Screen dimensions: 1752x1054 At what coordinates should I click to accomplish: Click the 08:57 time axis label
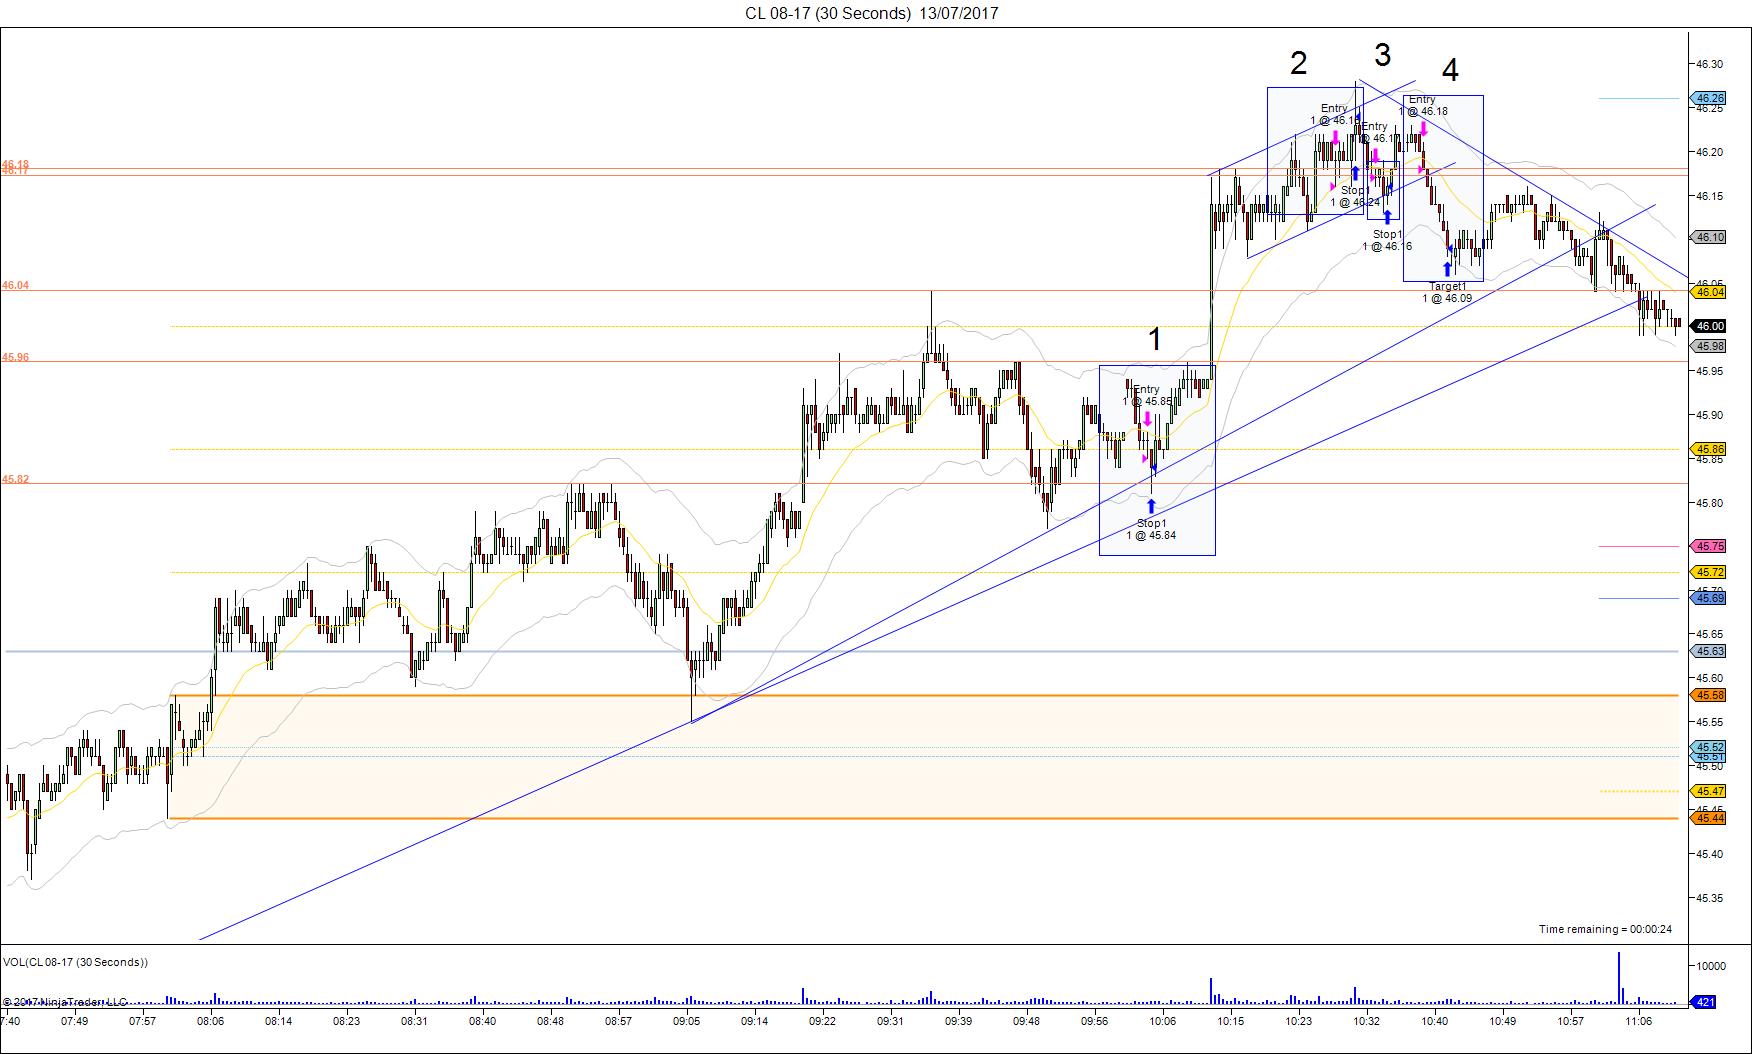(618, 1021)
